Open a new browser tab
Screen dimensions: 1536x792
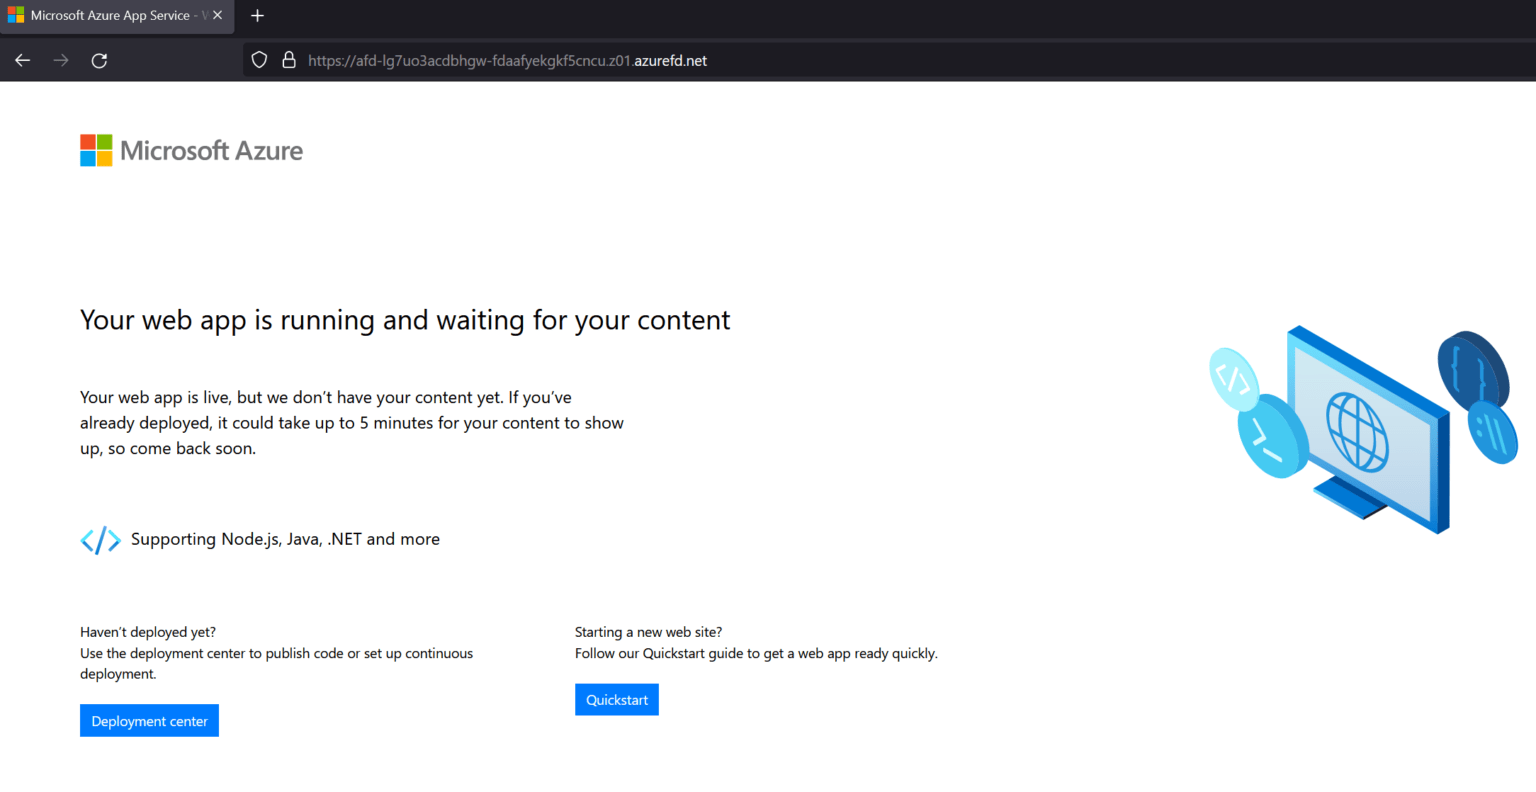tap(257, 15)
